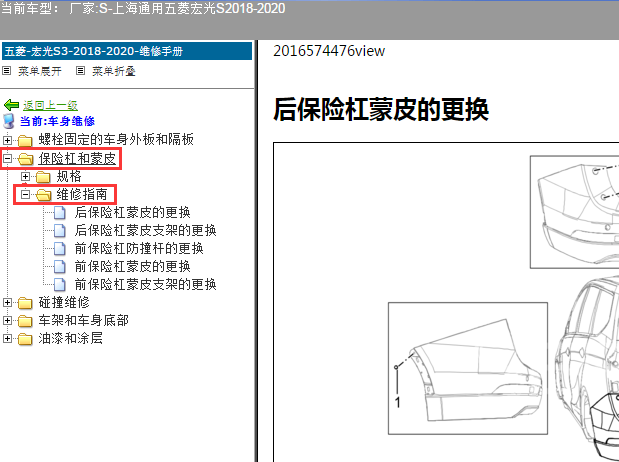Viewport: 619px width, 462px height.
Task: Click the upper bumper inset diagram
Action: [x=574, y=212]
